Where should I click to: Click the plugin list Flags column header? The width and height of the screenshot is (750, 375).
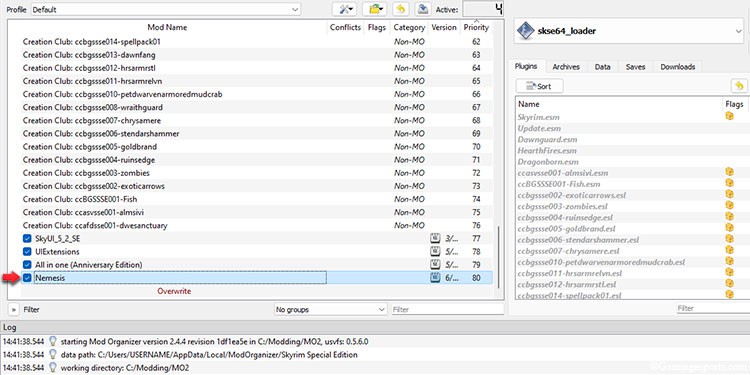(x=734, y=104)
